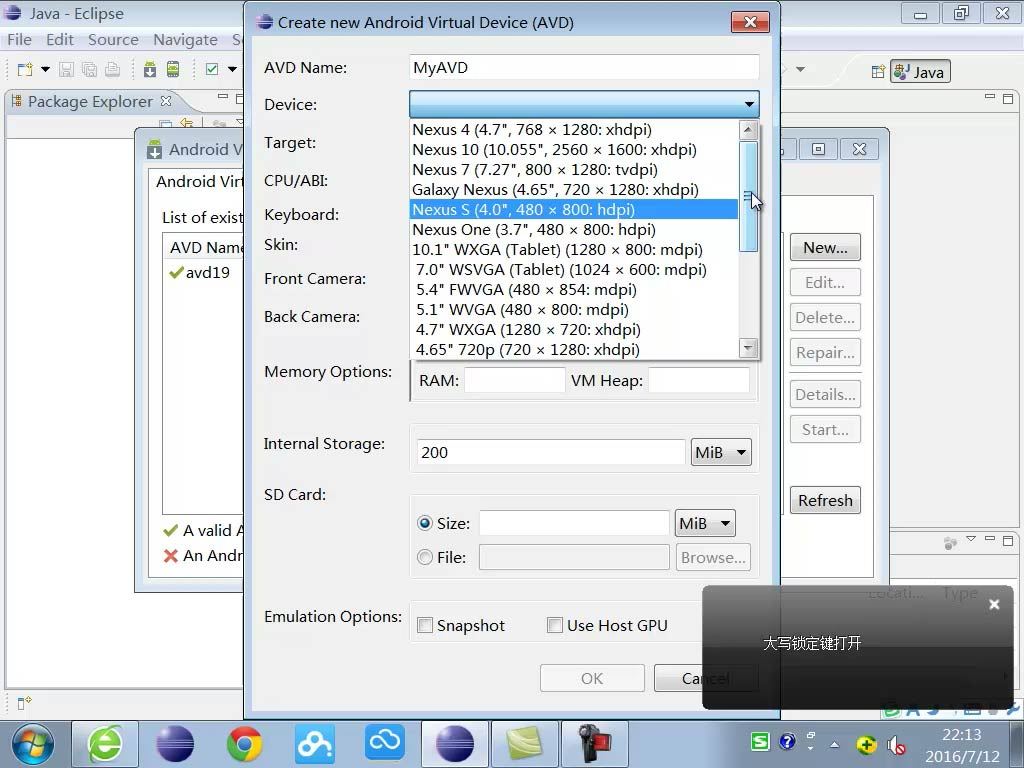Select the Package Explorer tab
The image size is (1024, 768).
pos(89,101)
